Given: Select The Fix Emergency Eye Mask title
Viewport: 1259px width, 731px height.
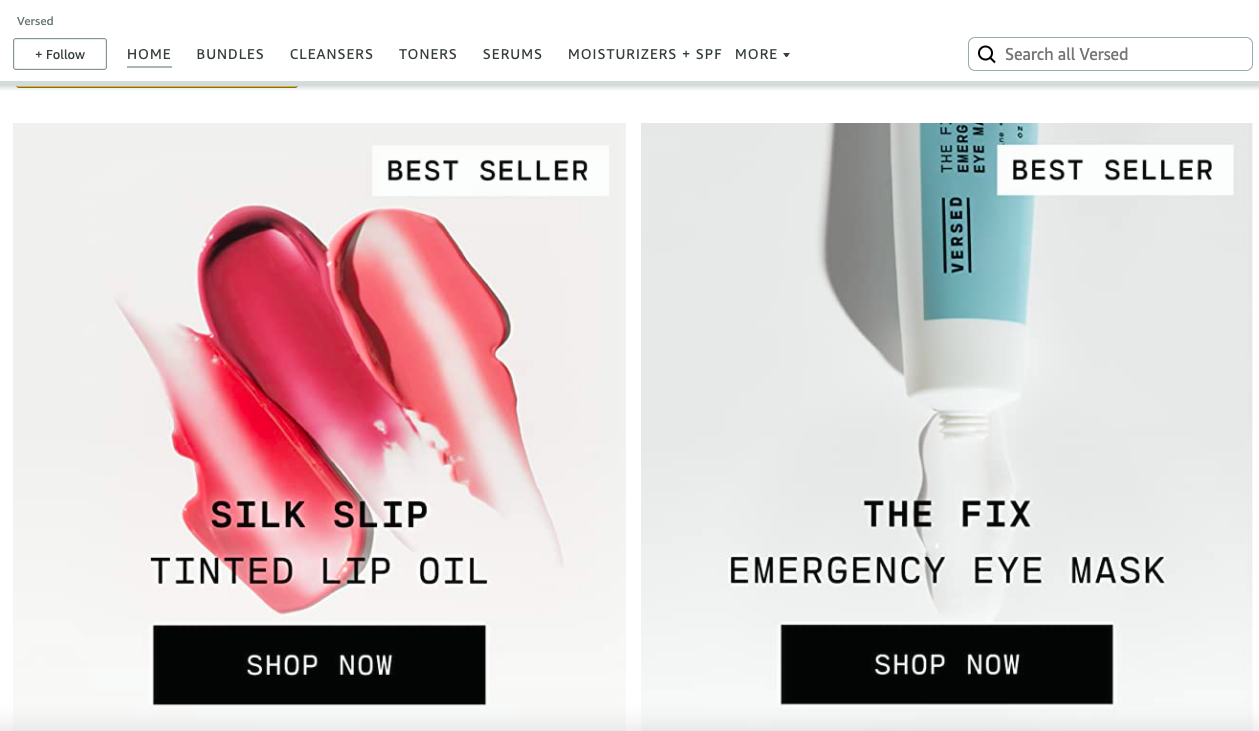Looking at the screenshot, I should tap(947, 542).
